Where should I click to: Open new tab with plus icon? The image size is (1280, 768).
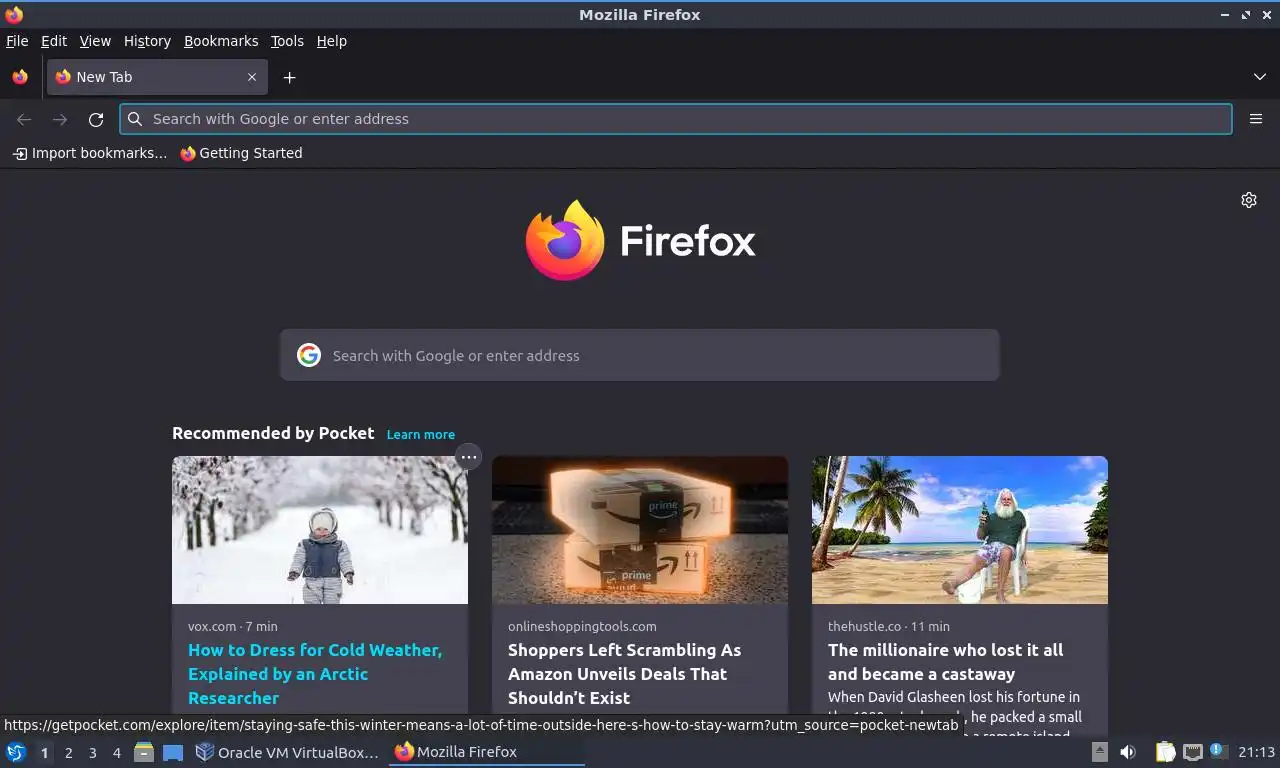tap(289, 77)
